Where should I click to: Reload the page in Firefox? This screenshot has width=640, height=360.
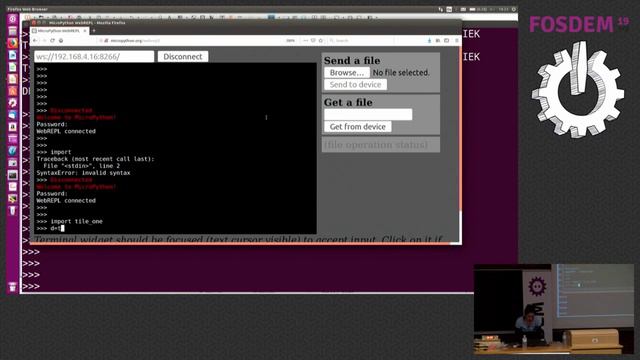pos(52,41)
